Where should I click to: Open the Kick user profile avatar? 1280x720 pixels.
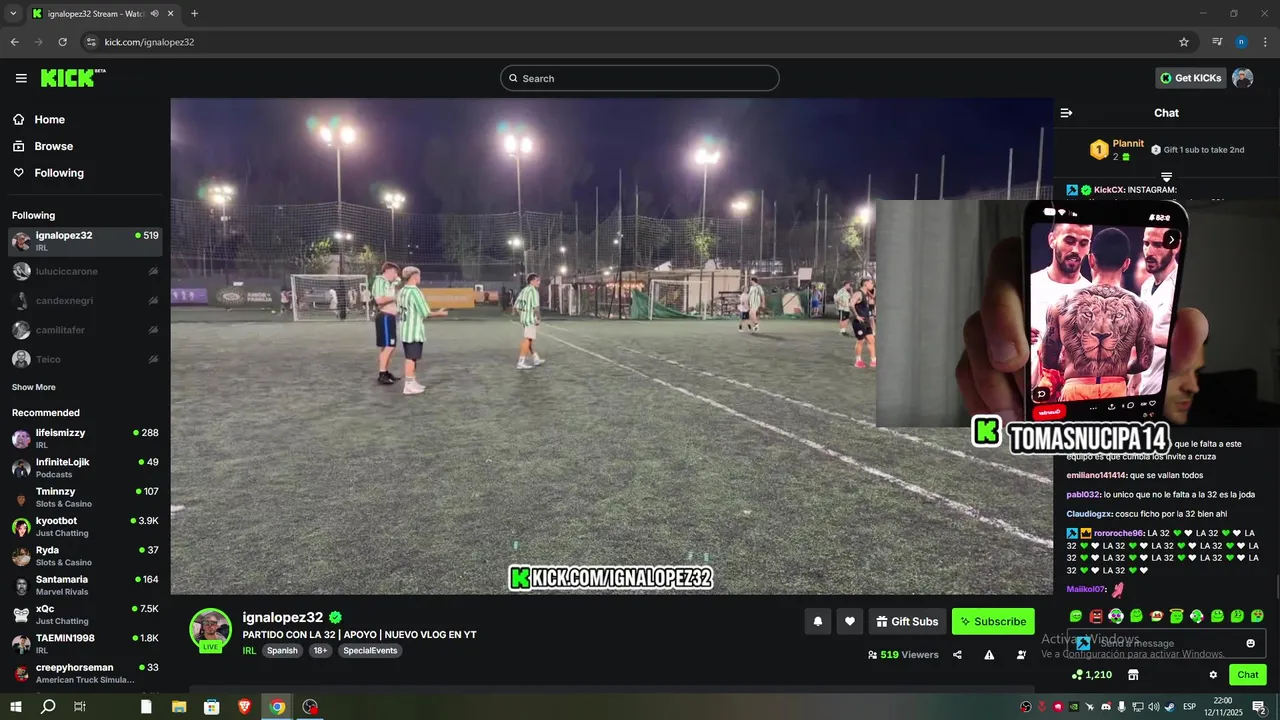pyautogui.click(x=1242, y=78)
